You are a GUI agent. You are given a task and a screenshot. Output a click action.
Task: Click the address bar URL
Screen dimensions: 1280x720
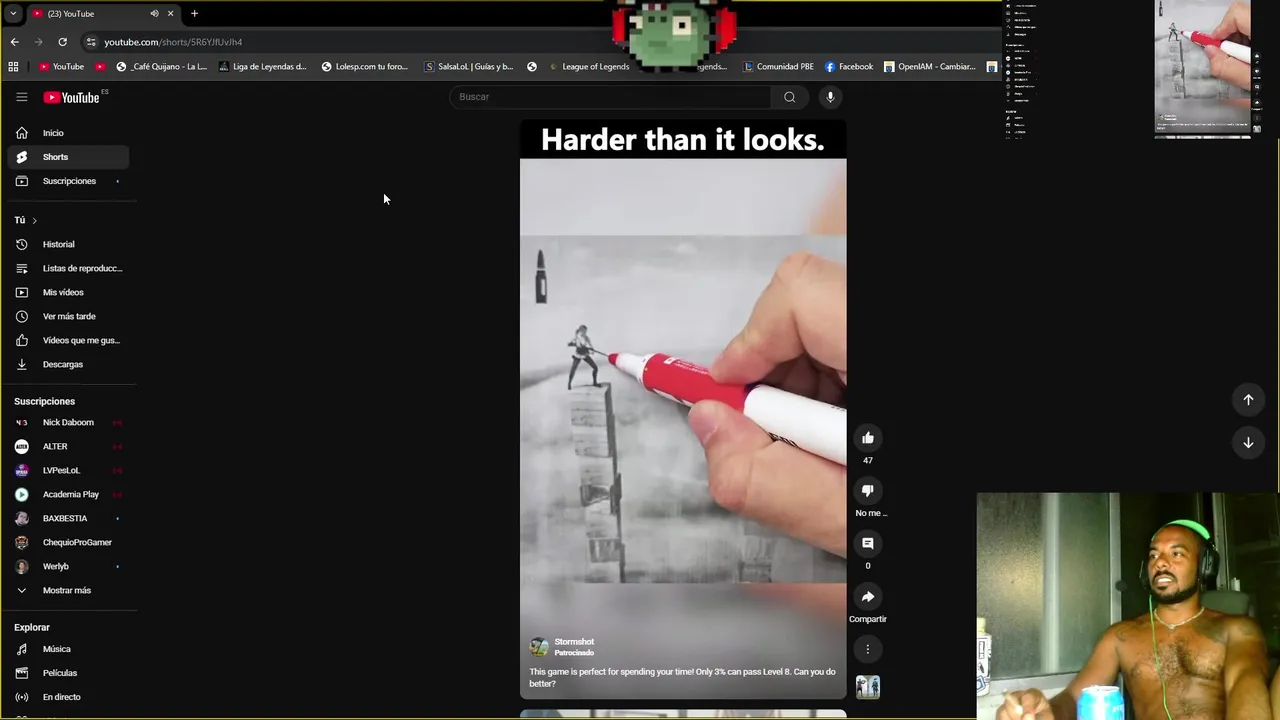[173, 42]
